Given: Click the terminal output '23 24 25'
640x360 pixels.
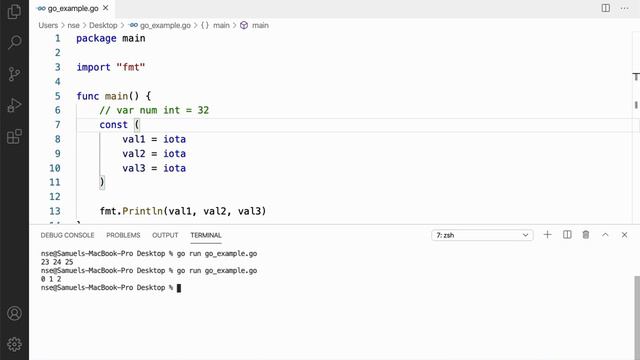Looking at the screenshot, I should point(57,262).
